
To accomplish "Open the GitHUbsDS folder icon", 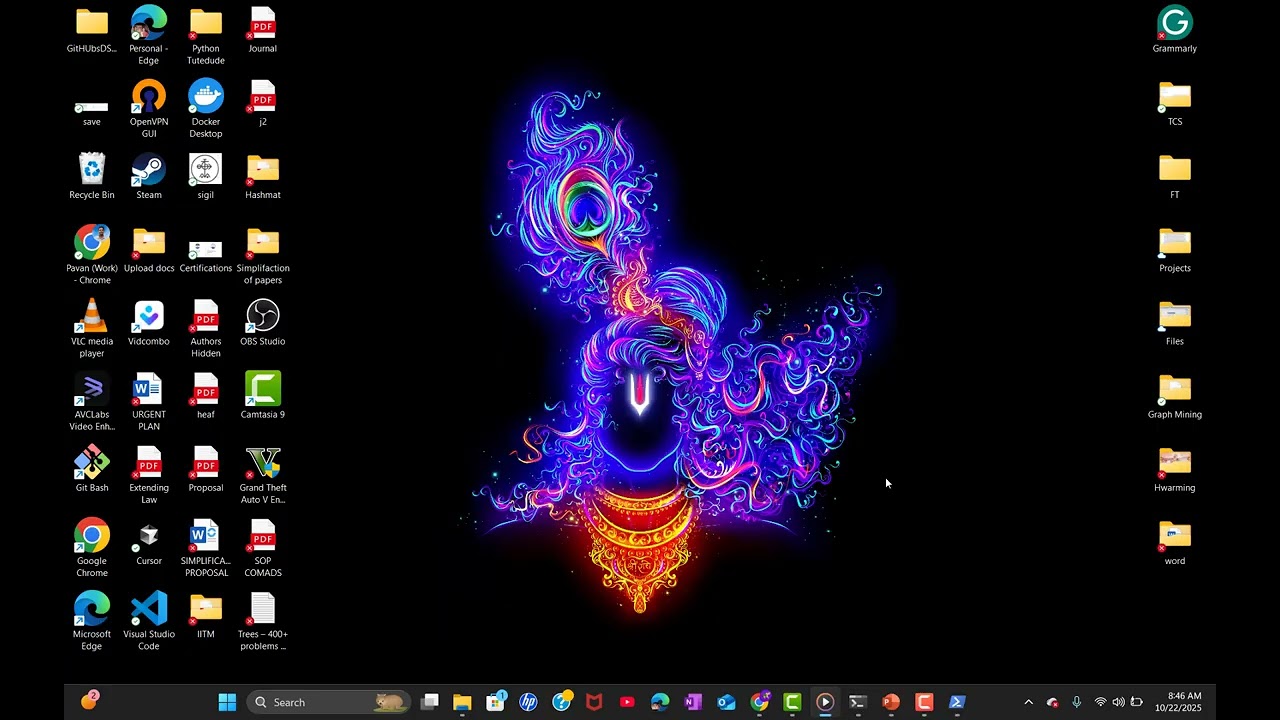I will (92, 22).
